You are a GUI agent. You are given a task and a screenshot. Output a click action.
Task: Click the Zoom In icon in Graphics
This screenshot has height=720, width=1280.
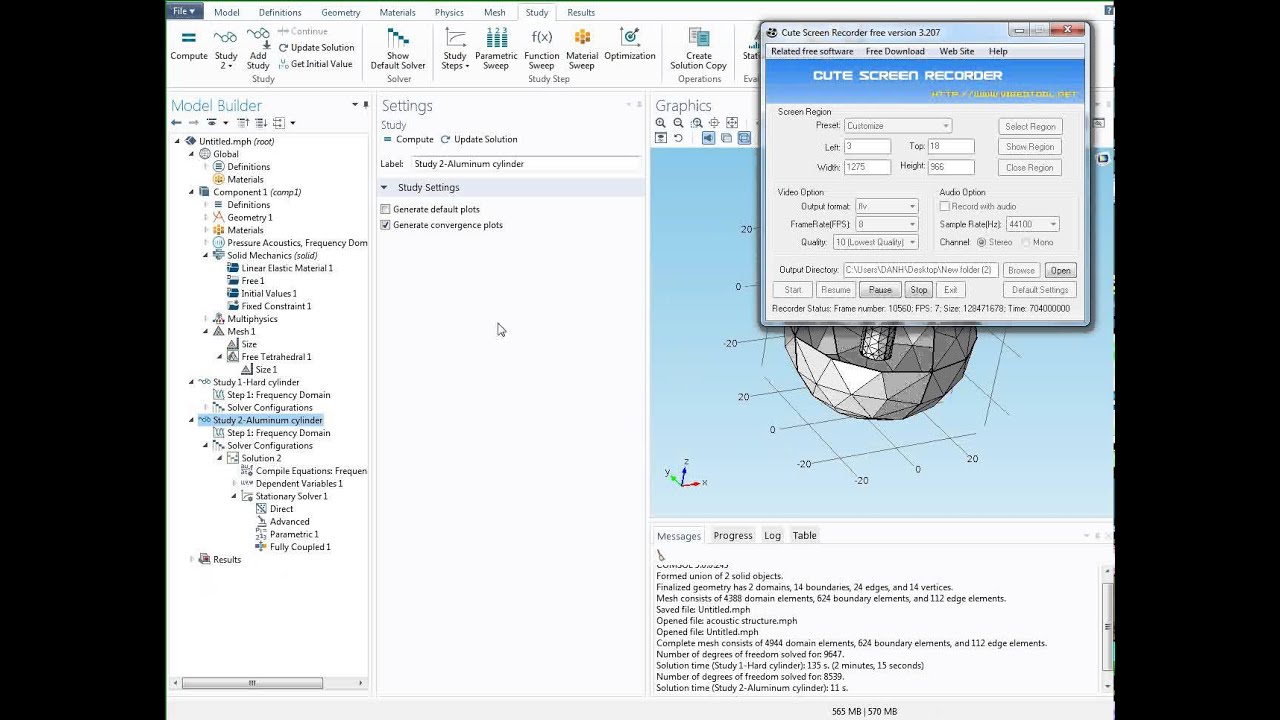coord(661,123)
